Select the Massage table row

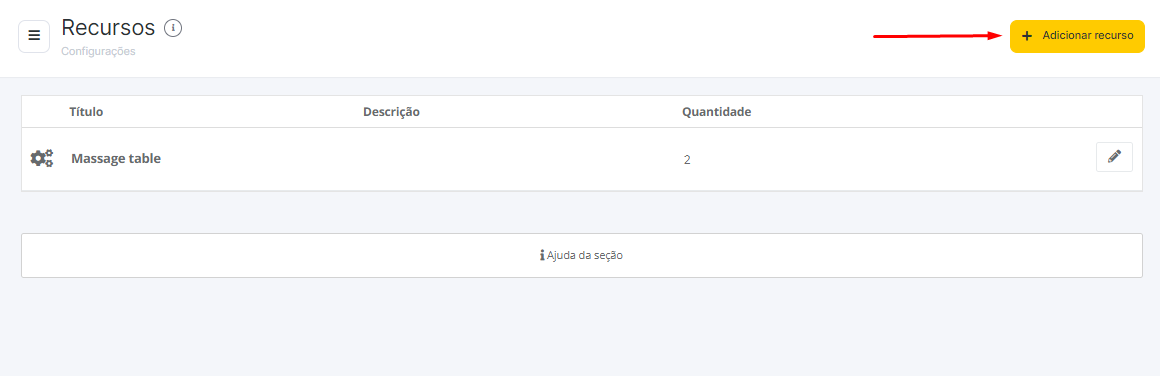[581, 158]
